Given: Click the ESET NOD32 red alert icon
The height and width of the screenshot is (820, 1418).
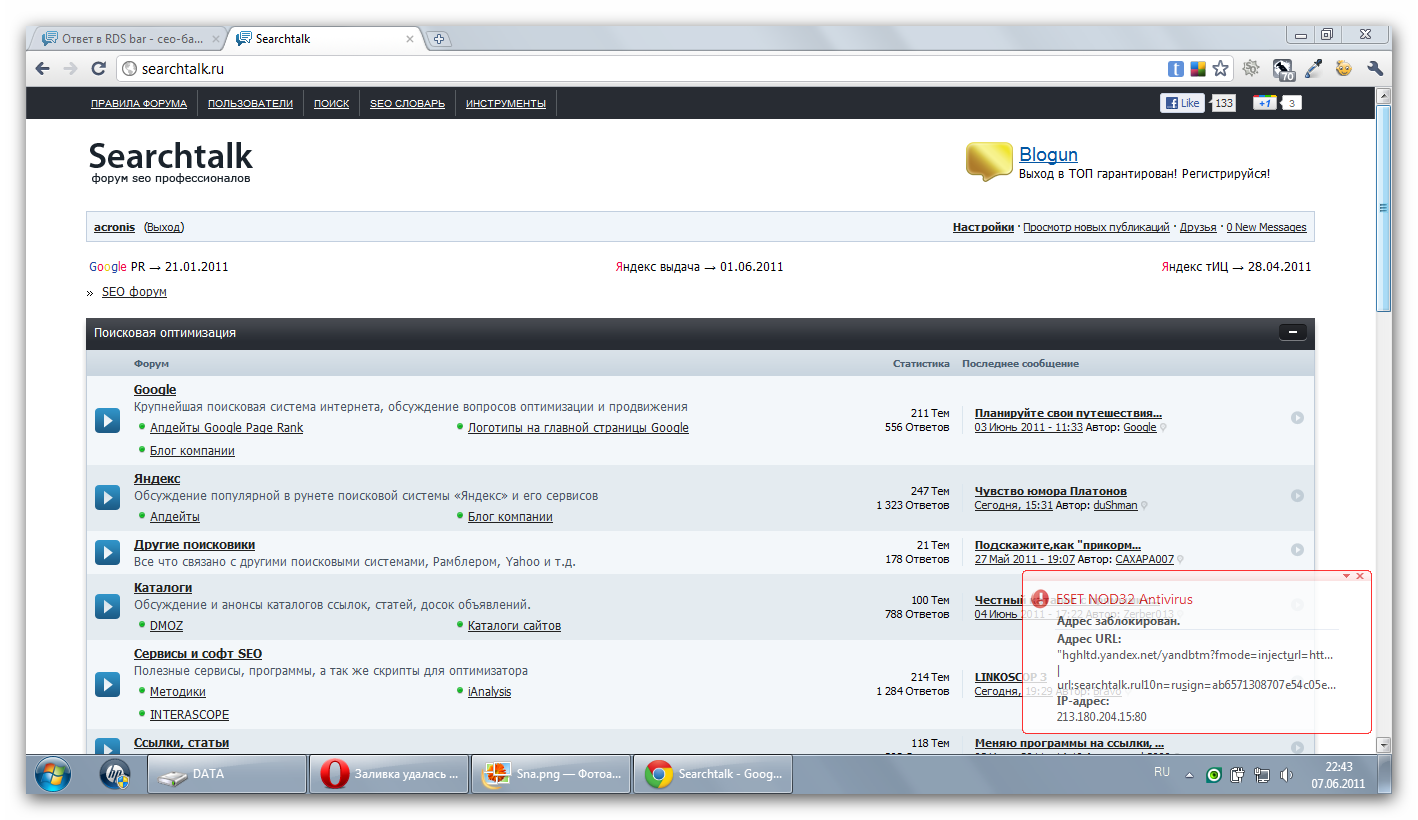Looking at the screenshot, I should point(1040,598).
